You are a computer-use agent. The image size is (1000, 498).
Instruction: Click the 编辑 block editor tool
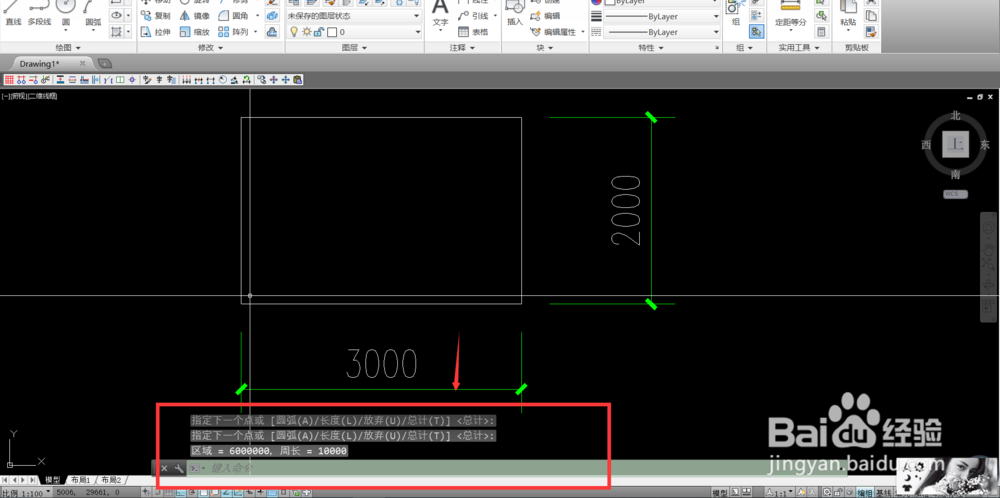point(546,16)
